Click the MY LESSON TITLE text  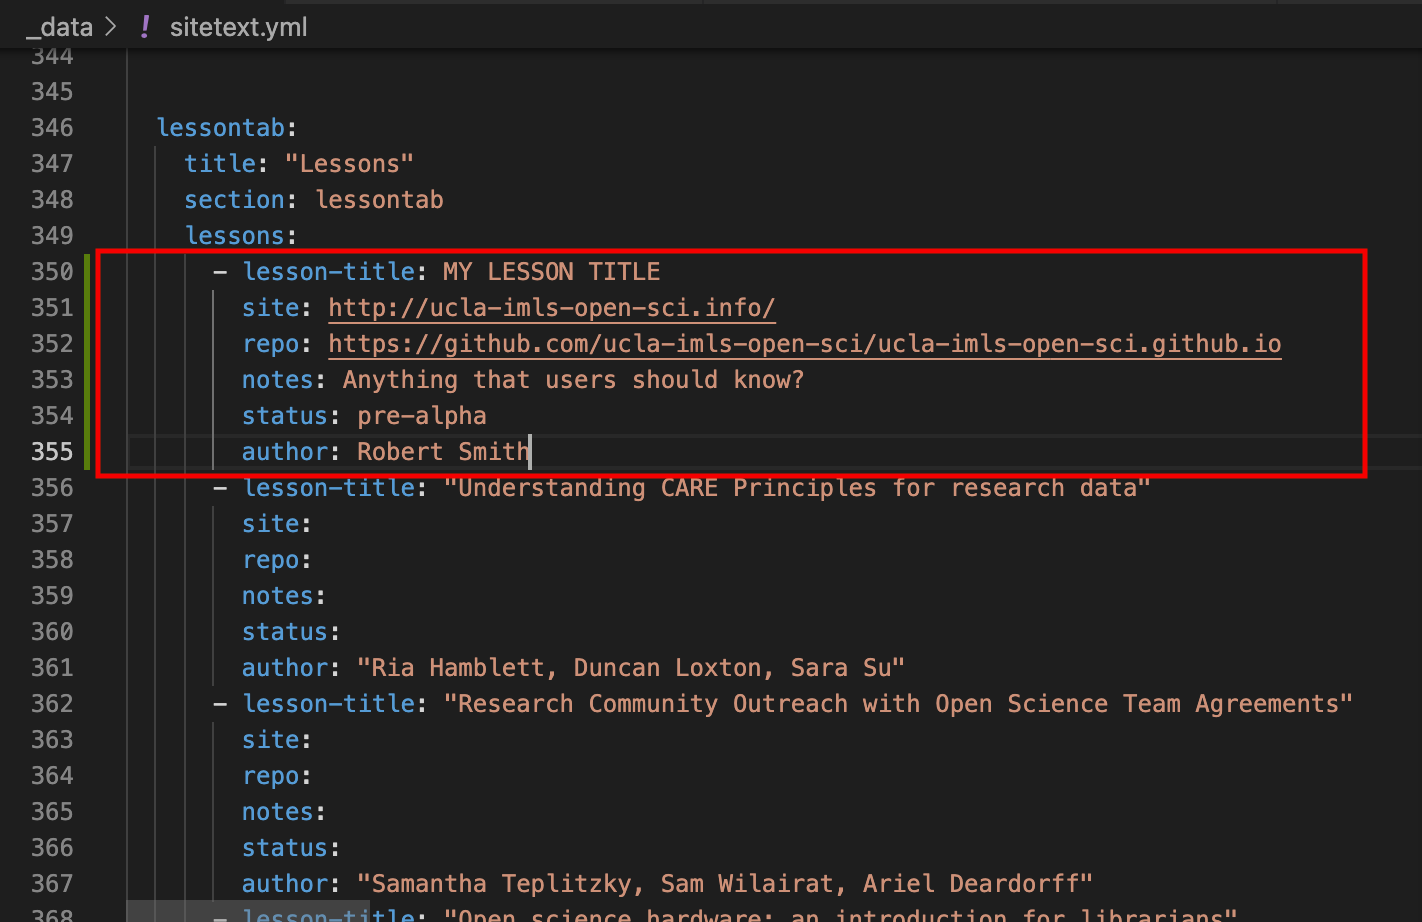click(552, 272)
